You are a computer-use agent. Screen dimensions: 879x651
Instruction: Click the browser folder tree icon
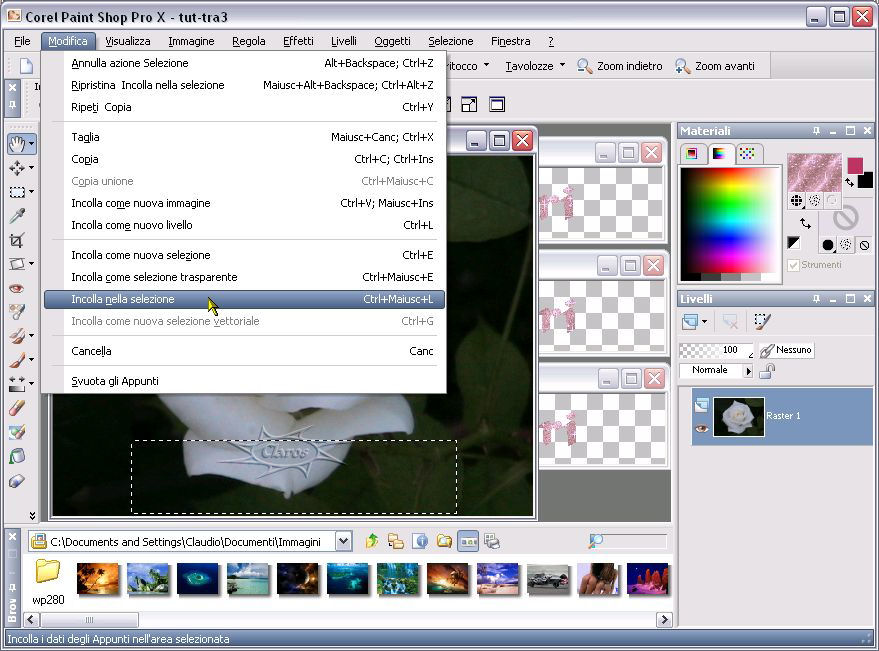pyautogui.click(x=396, y=541)
